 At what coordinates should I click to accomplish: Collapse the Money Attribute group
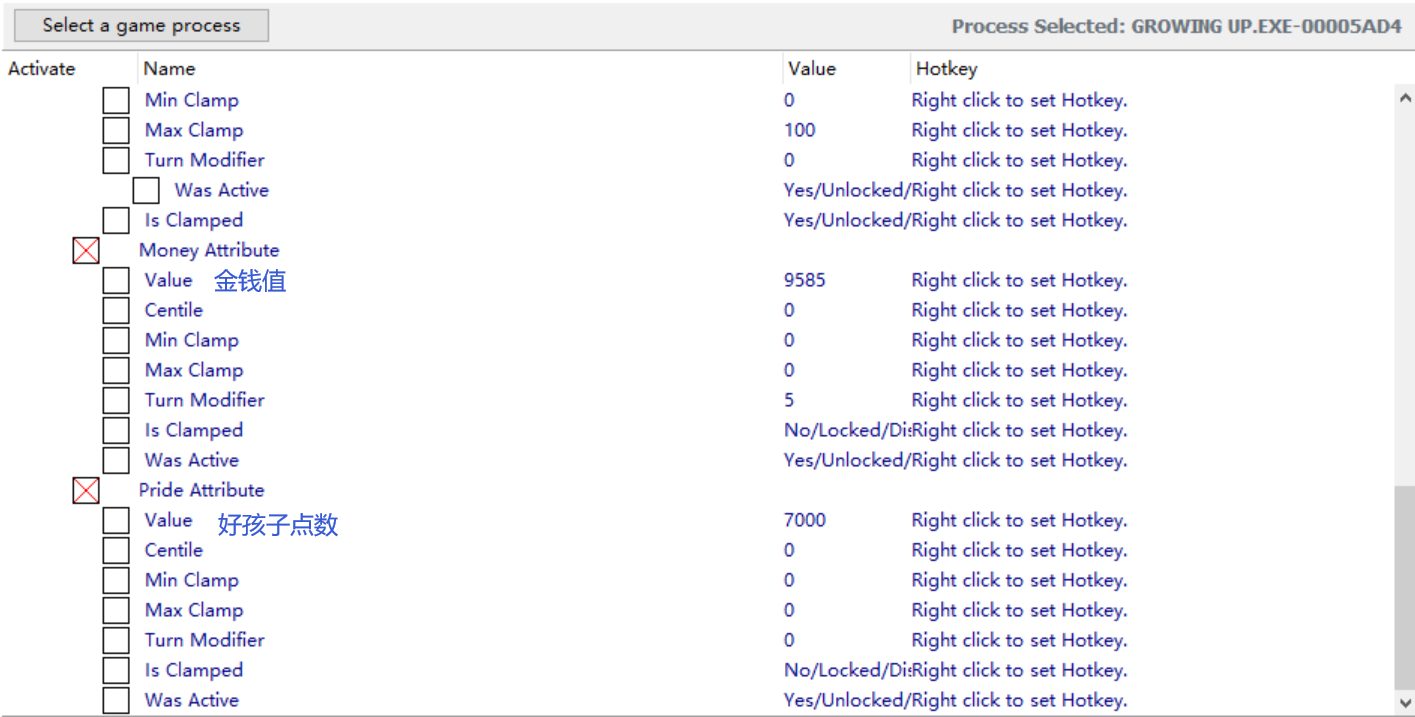point(86,251)
